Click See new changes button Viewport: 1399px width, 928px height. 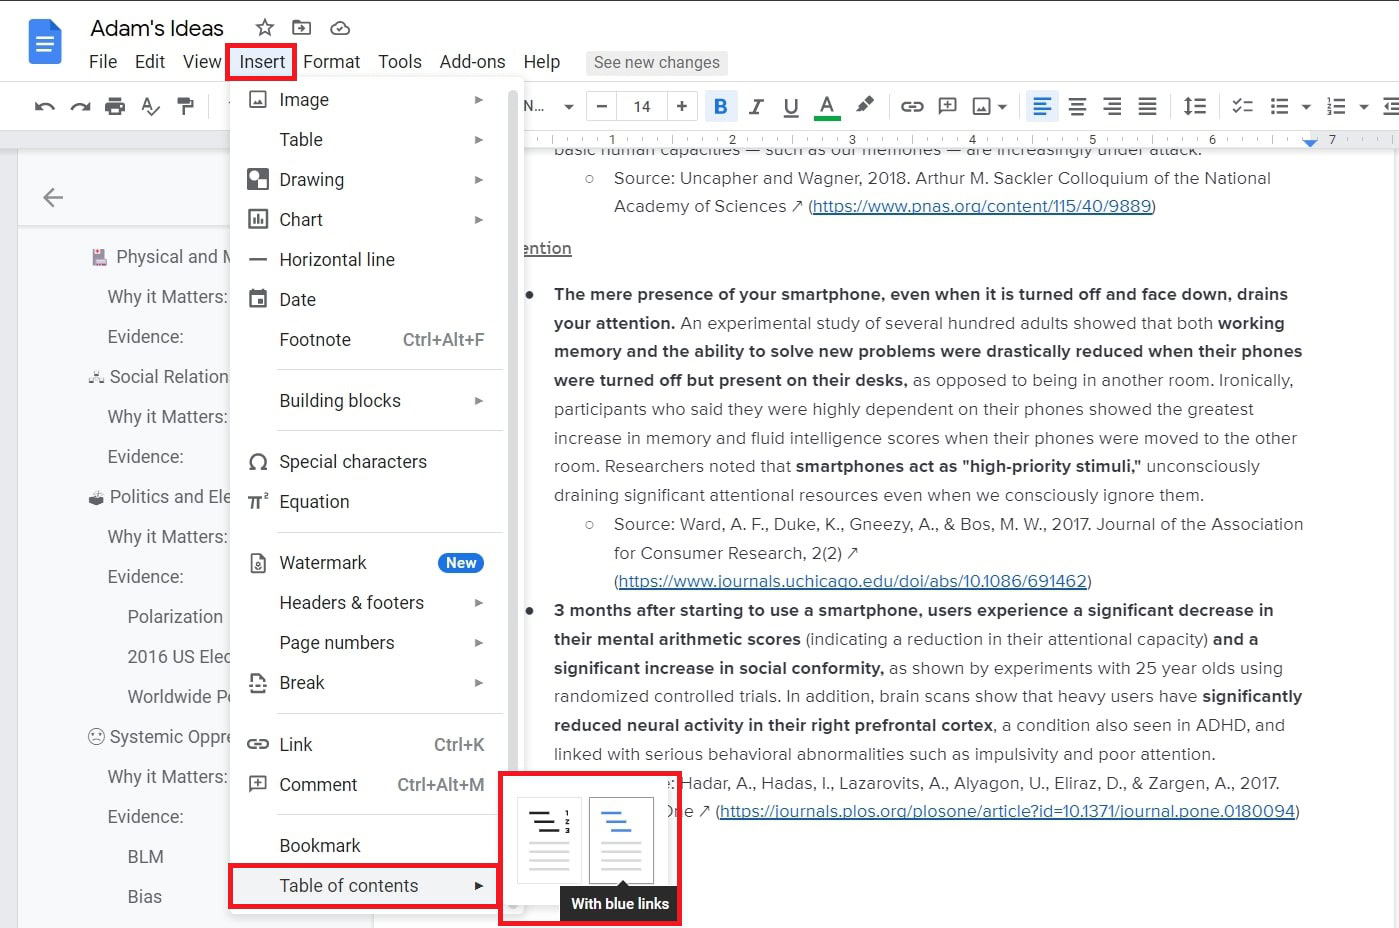pyautogui.click(x=656, y=62)
